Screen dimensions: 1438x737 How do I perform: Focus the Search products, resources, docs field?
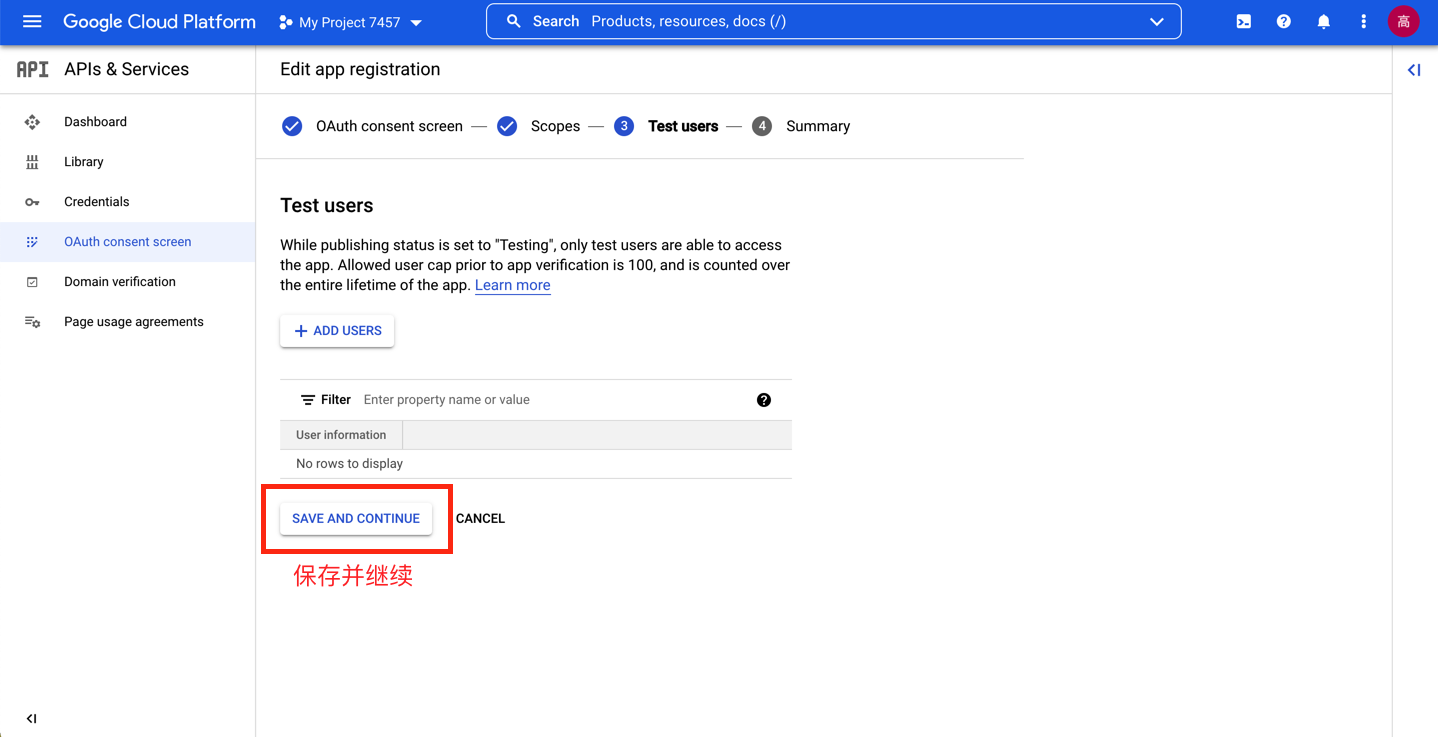[x=833, y=21]
